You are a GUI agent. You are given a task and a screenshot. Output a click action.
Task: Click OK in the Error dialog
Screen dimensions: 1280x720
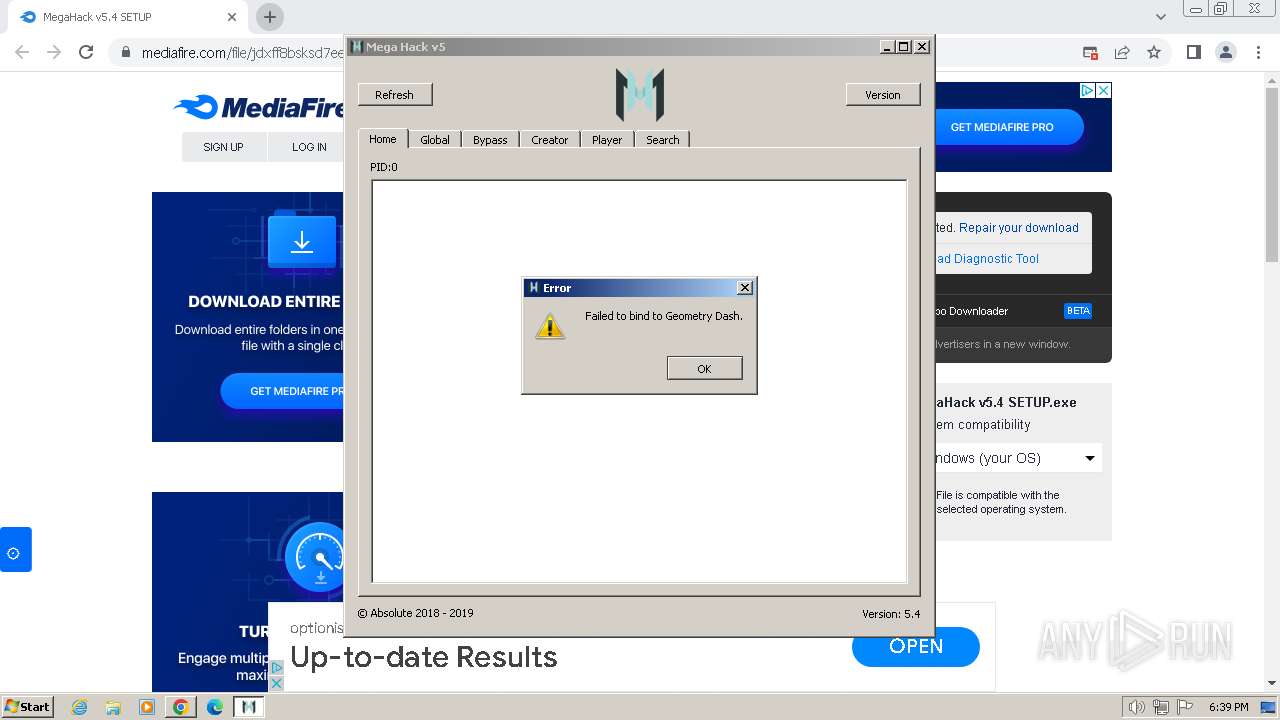(704, 368)
